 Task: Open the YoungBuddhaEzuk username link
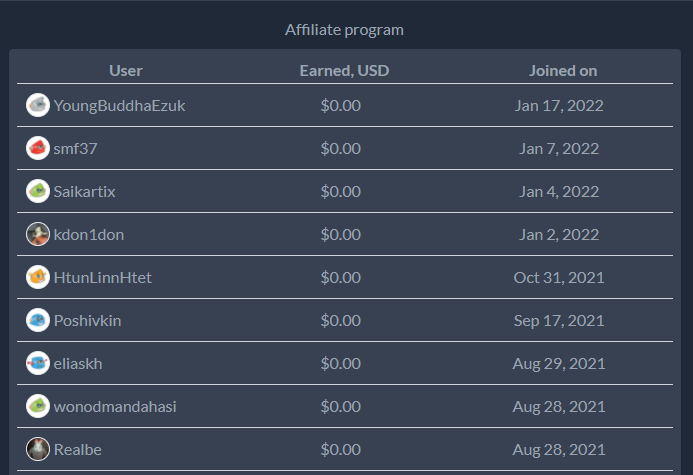(119, 106)
